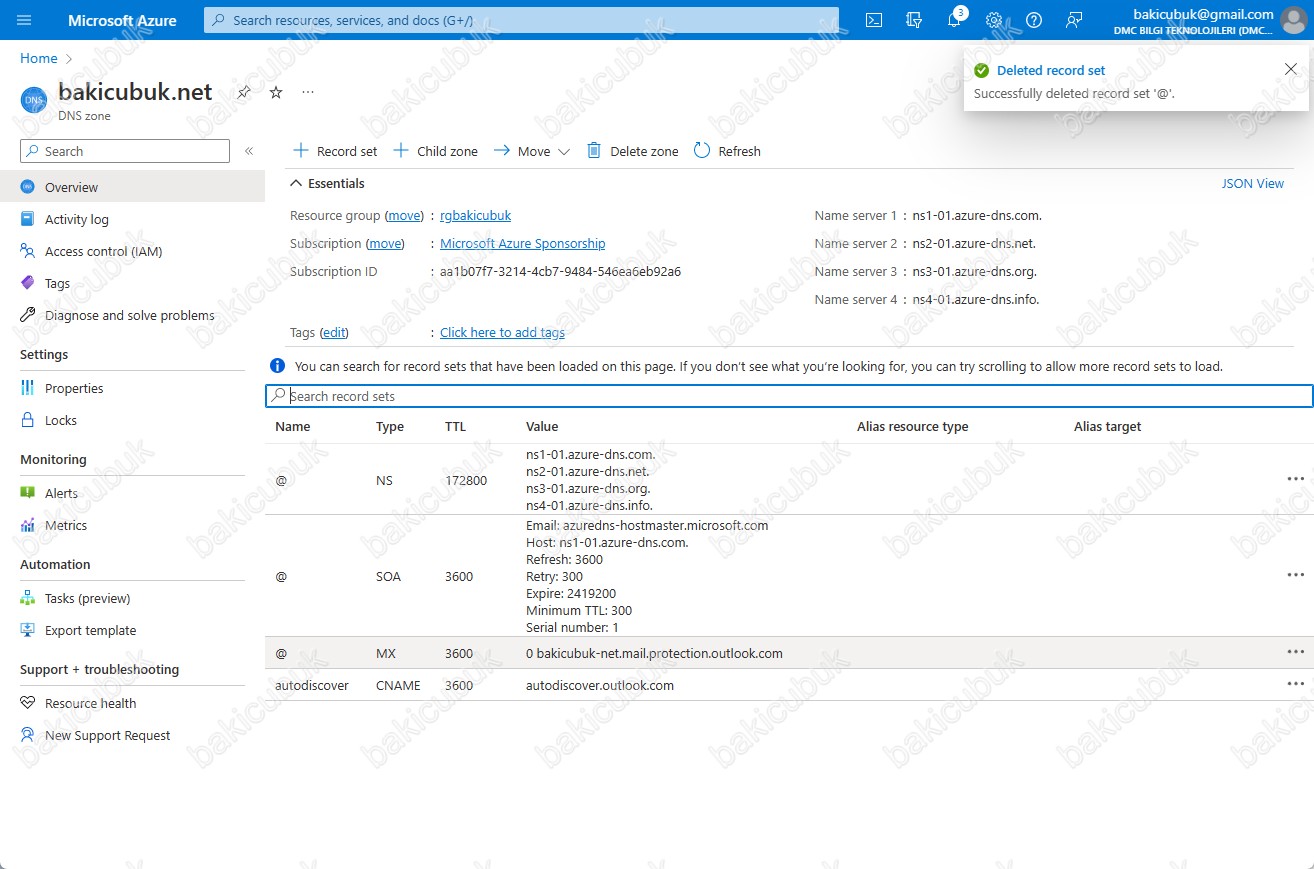Open Cloud Shell from the top bar
The height and width of the screenshot is (869, 1314).
click(874, 20)
